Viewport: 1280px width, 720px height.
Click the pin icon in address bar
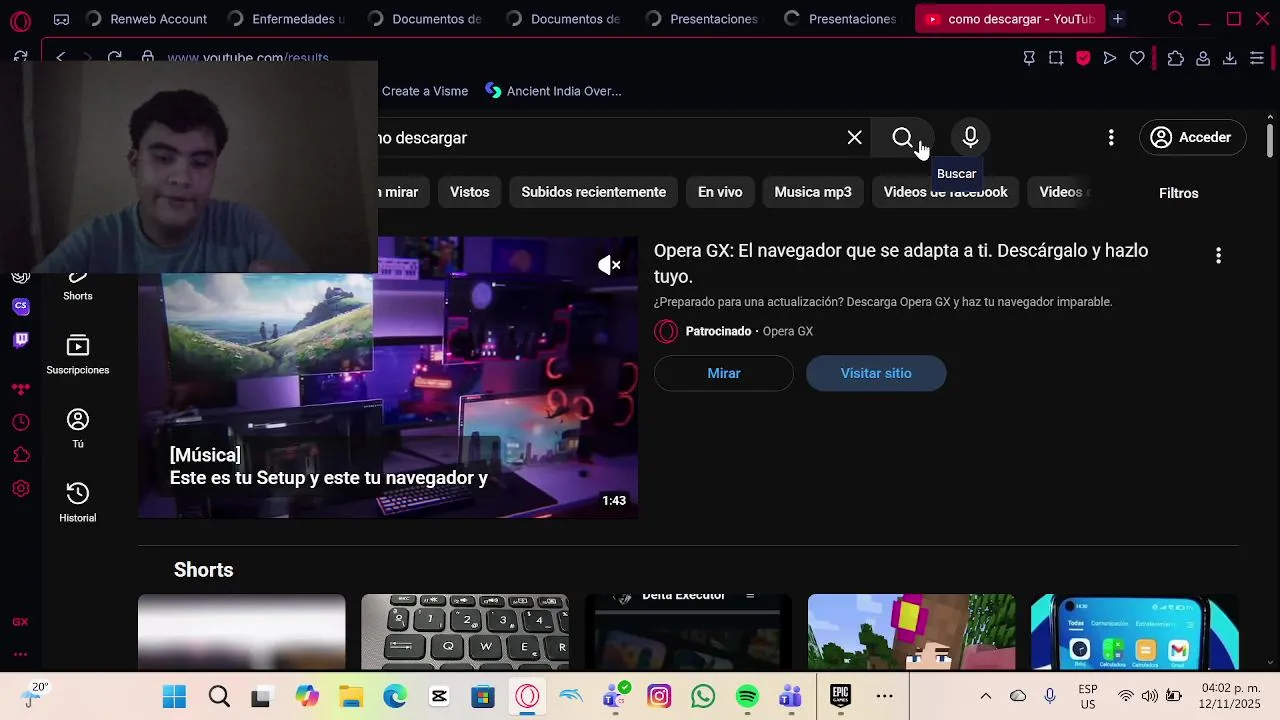pos(1029,58)
